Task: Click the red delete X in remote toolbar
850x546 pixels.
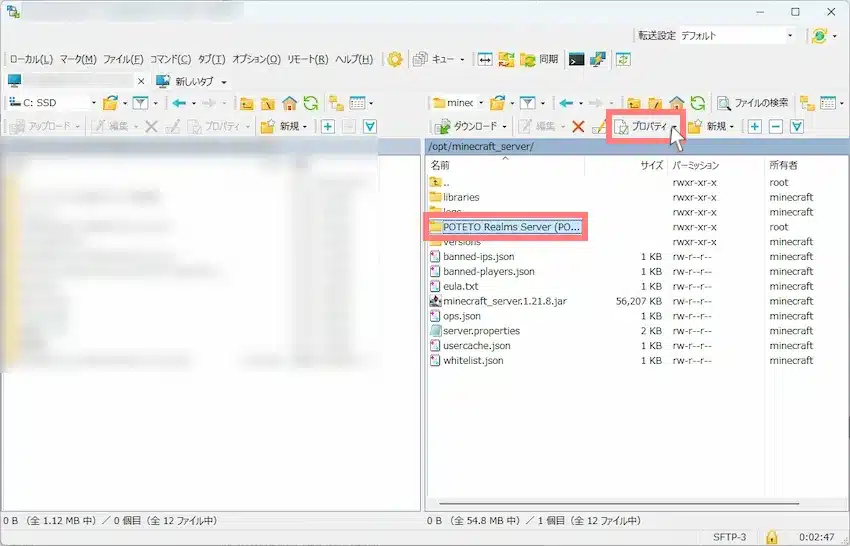Action: tap(577, 126)
